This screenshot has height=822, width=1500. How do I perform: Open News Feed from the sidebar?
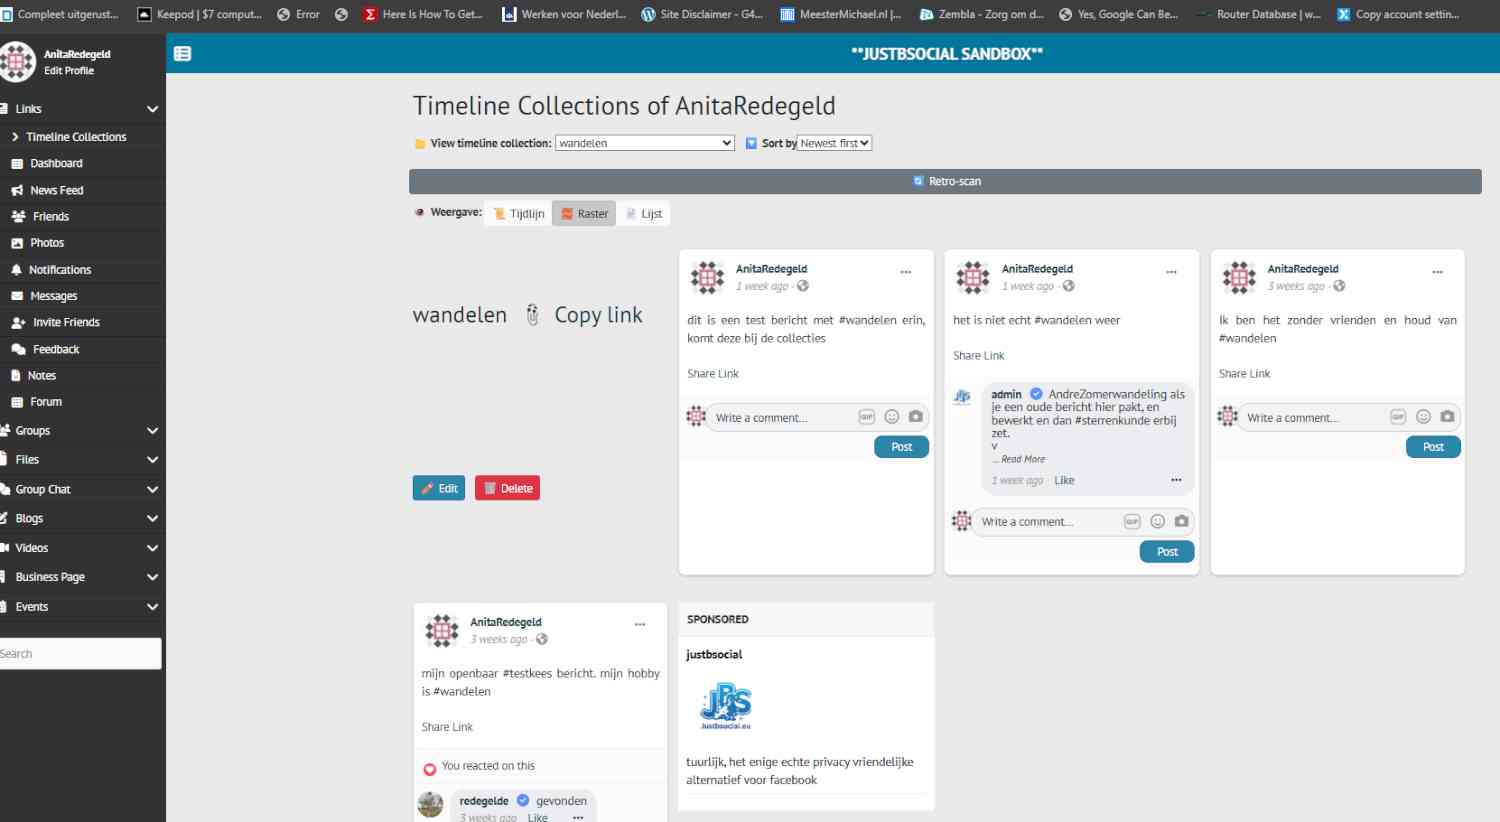point(57,190)
